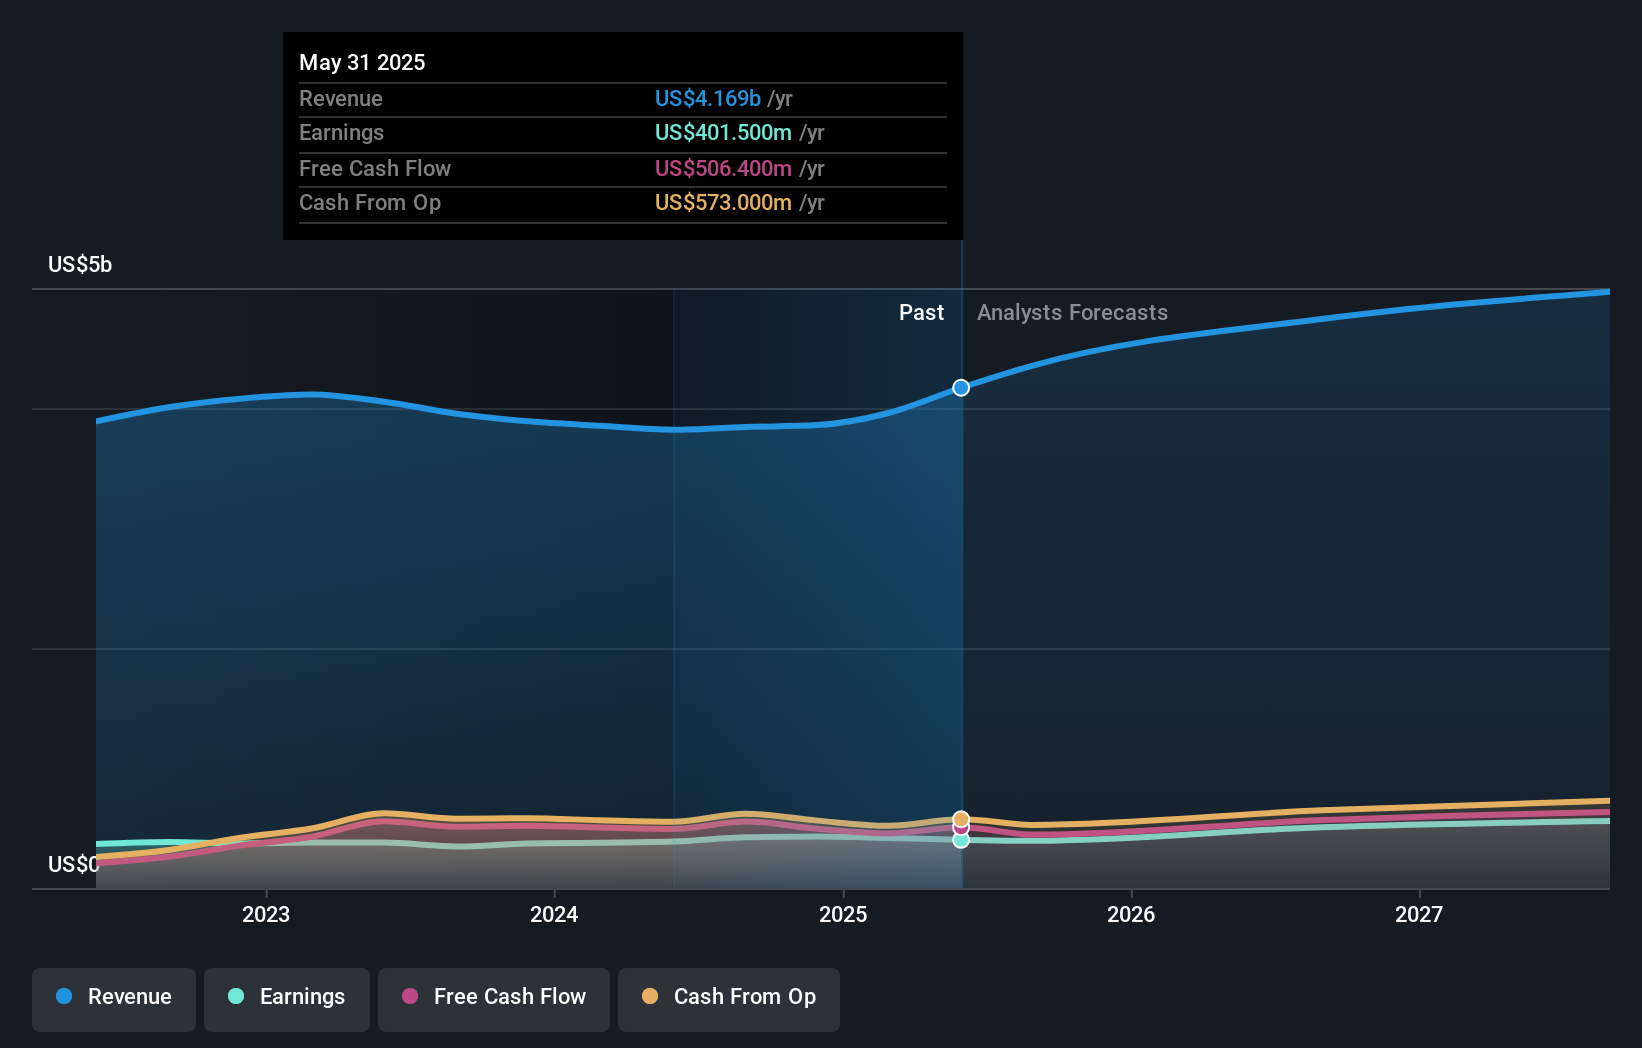Click the US$0 y-axis label
The height and width of the screenshot is (1048, 1642).
(74, 864)
